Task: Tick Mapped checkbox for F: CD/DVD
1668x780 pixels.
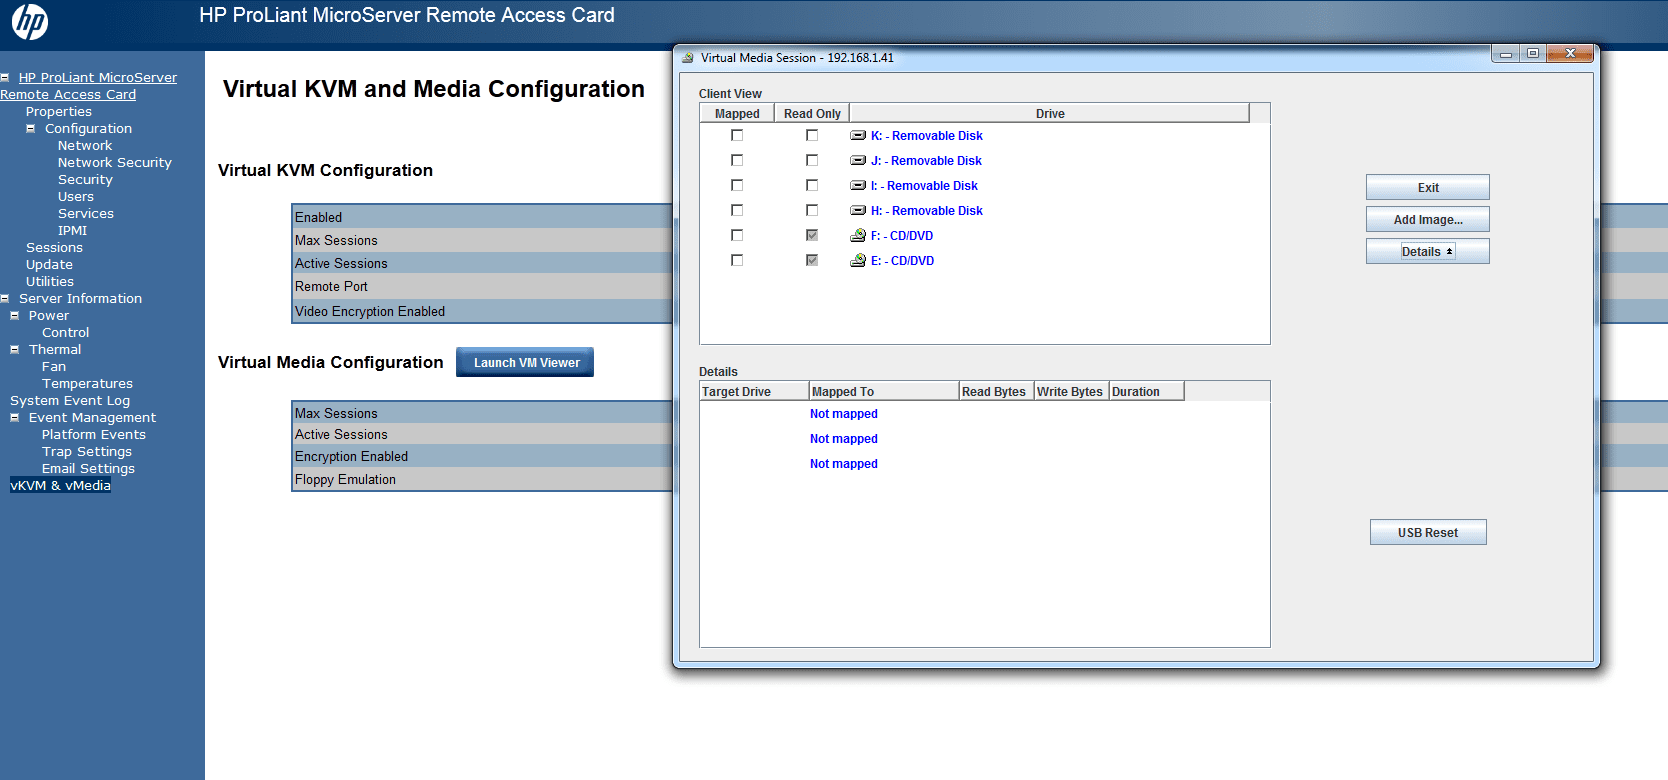Action: (x=737, y=235)
